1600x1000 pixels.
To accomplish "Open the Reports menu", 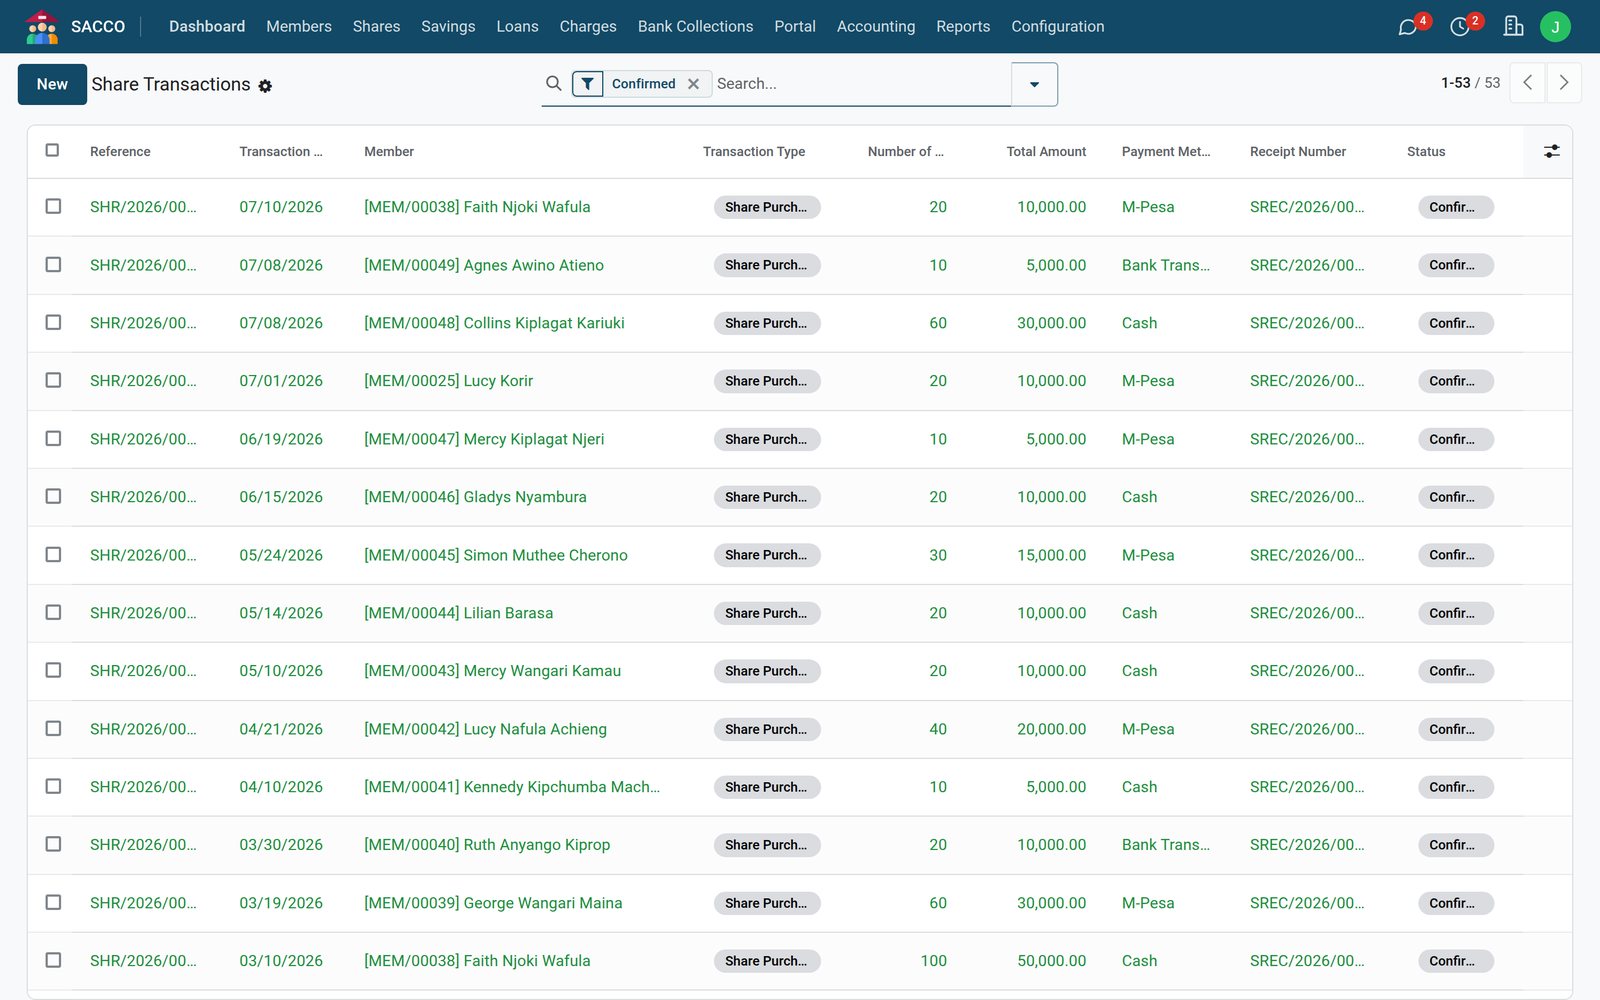I will click(963, 27).
